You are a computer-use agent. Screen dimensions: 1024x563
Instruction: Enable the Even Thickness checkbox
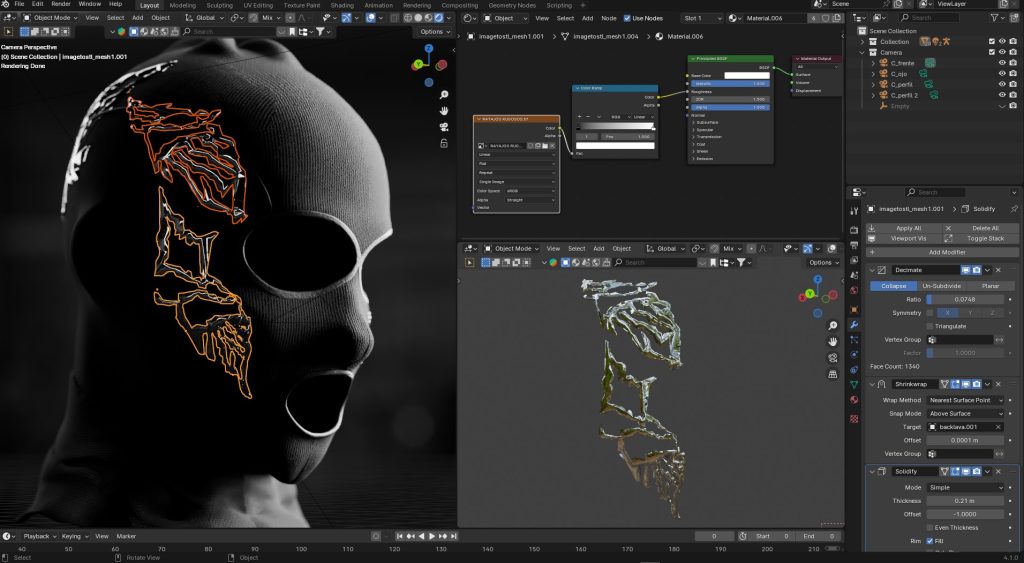tap(930, 528)
